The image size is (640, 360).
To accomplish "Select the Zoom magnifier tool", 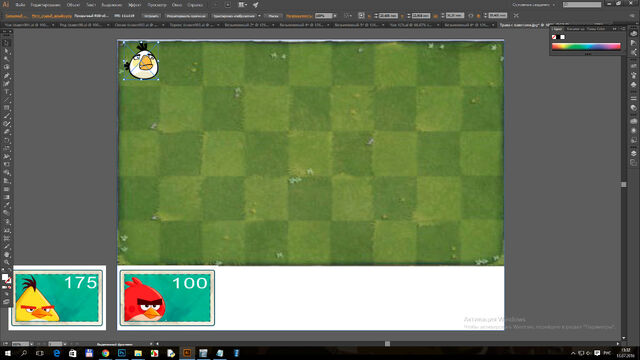I will click(x=7, y=262).
